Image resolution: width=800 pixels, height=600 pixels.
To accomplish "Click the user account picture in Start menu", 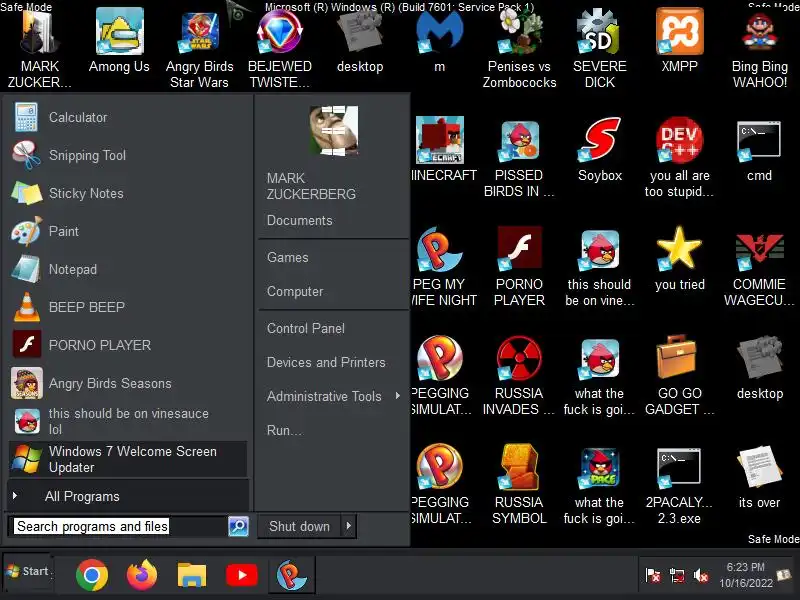I will point(334,130).
